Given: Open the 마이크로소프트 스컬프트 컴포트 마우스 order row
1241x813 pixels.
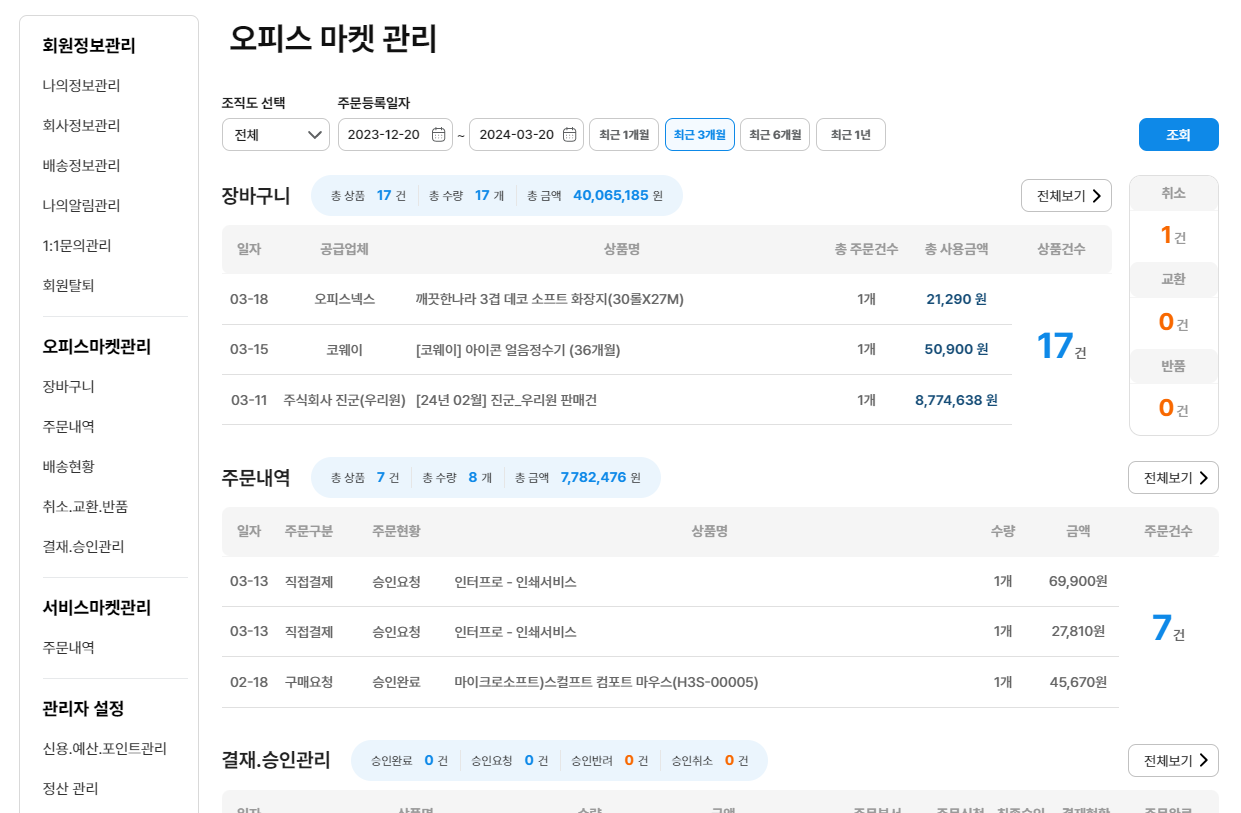Looking at the screenshot, I should point(606,682).
